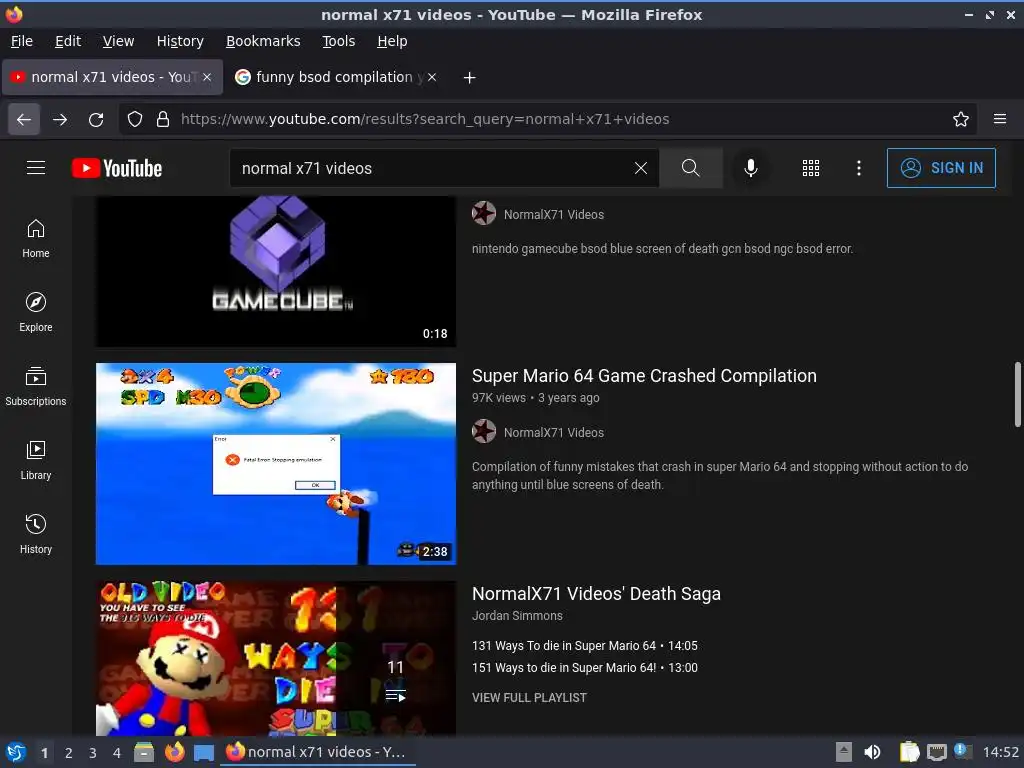1024x768 pixels.
Task: Launch Firefox from the taskbar launcher
Action: (174, 752)
